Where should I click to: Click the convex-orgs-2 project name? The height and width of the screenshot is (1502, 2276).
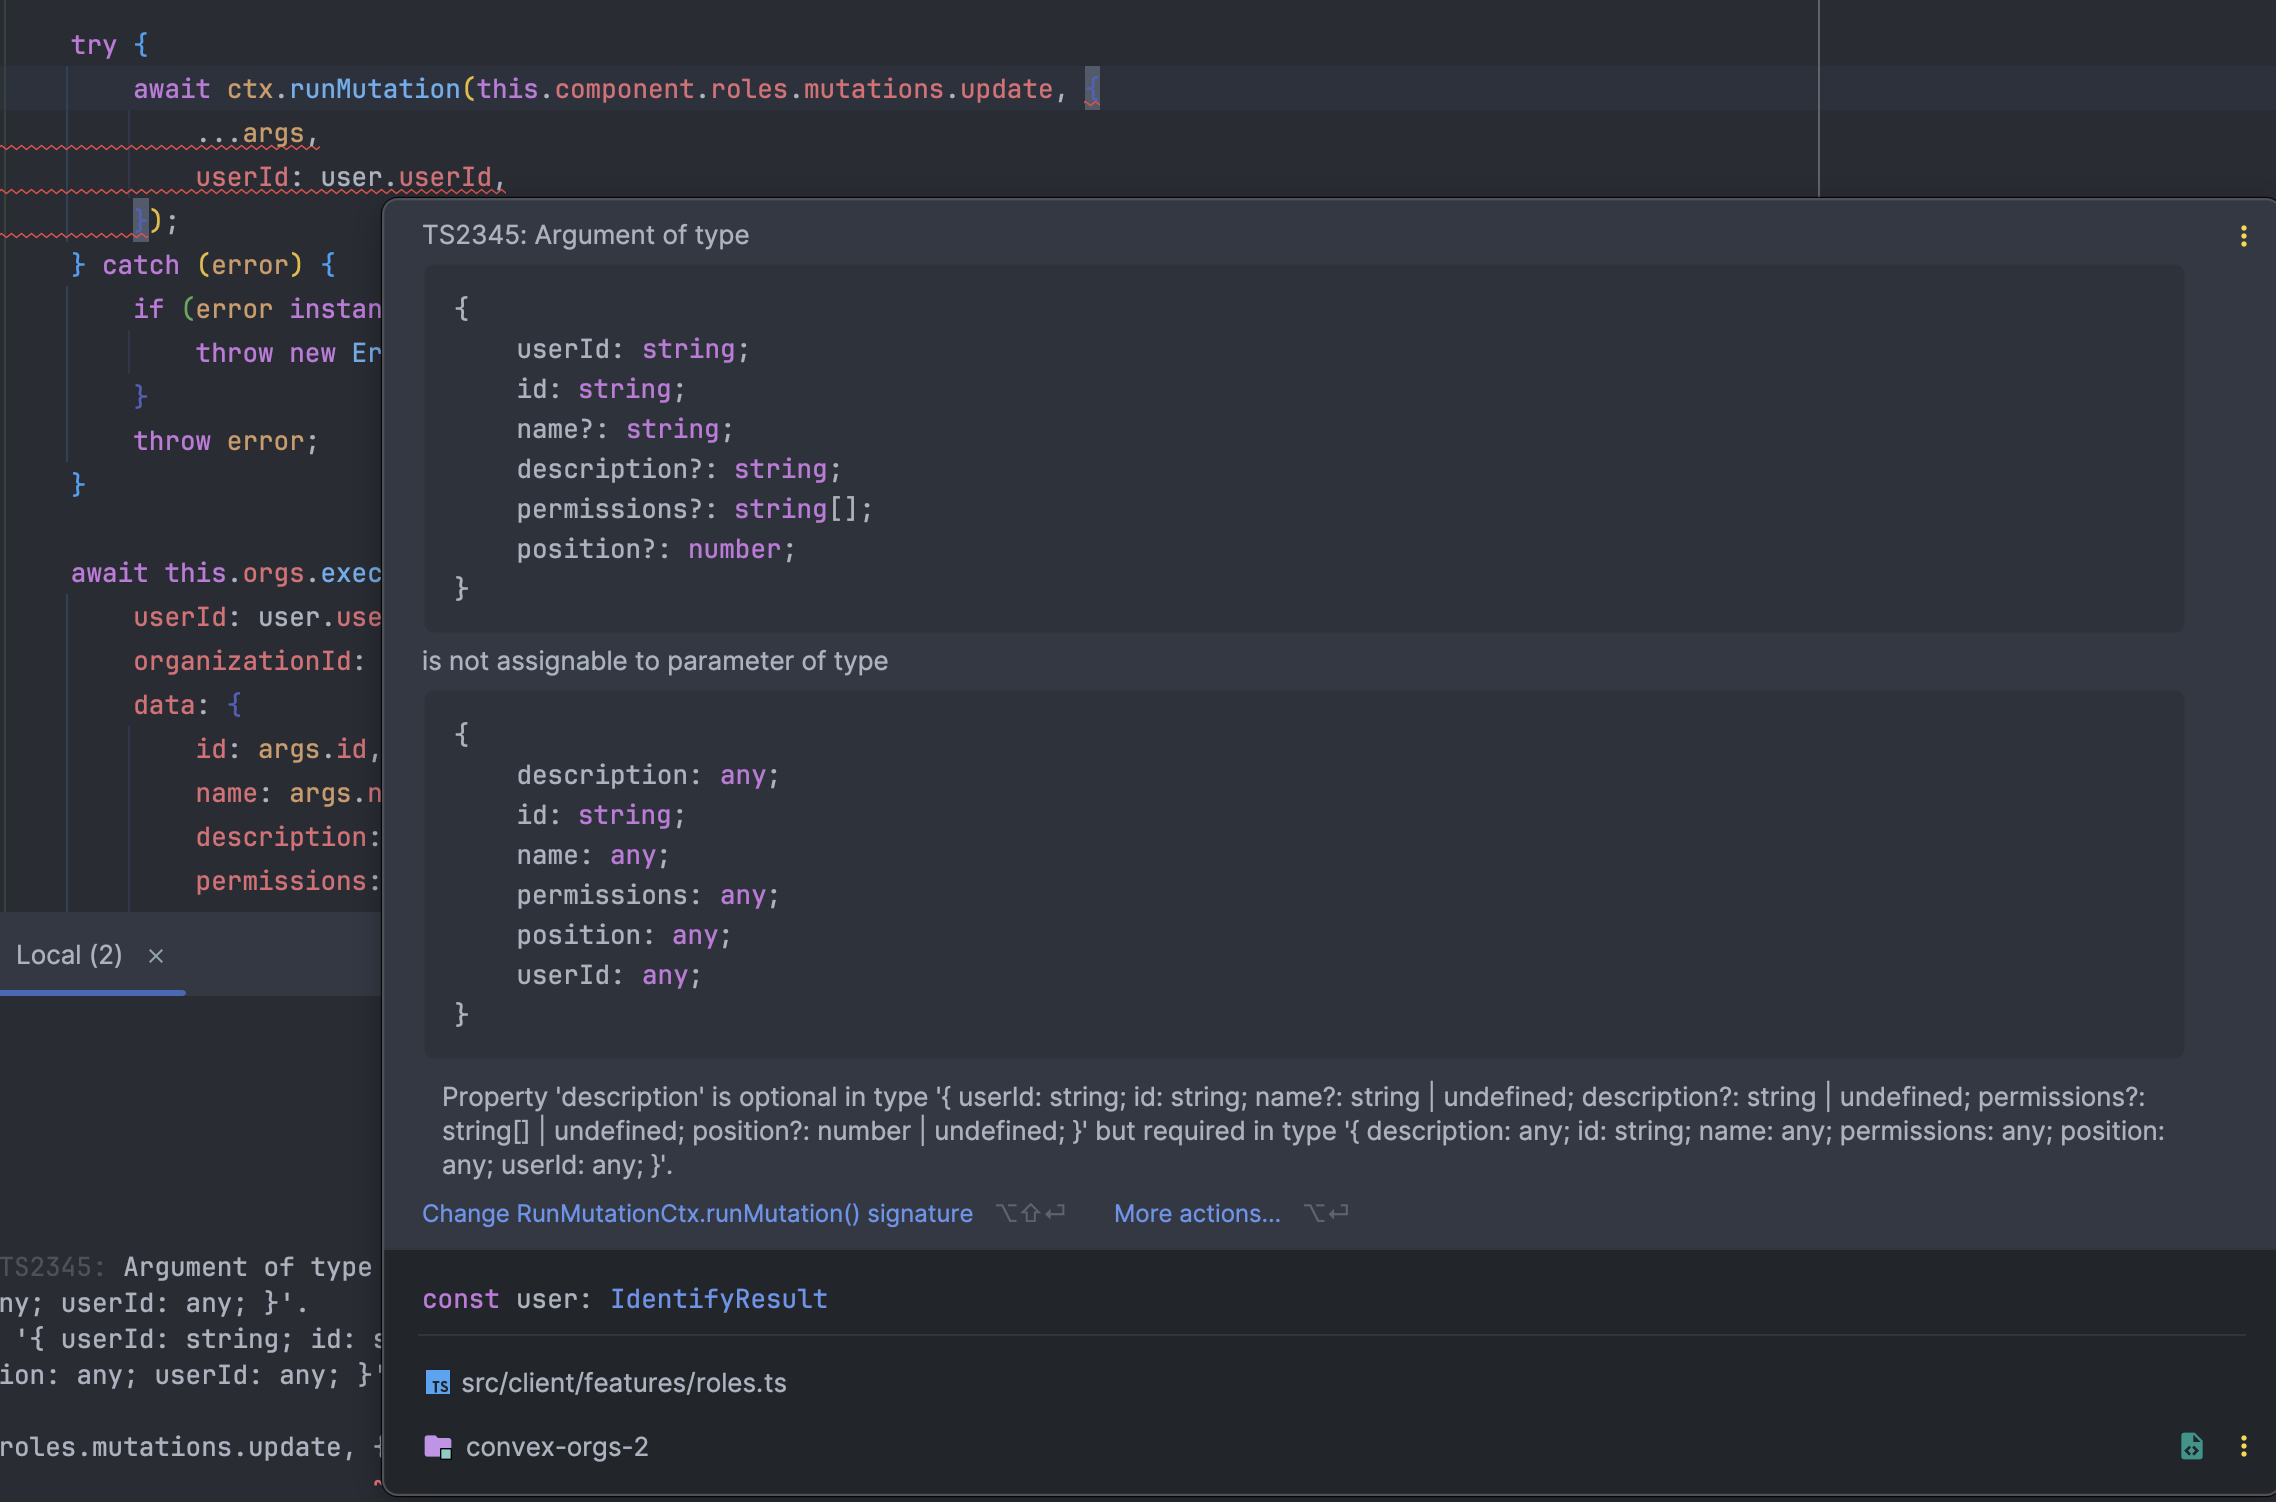pyautogui.click(x=557, y=1447)
